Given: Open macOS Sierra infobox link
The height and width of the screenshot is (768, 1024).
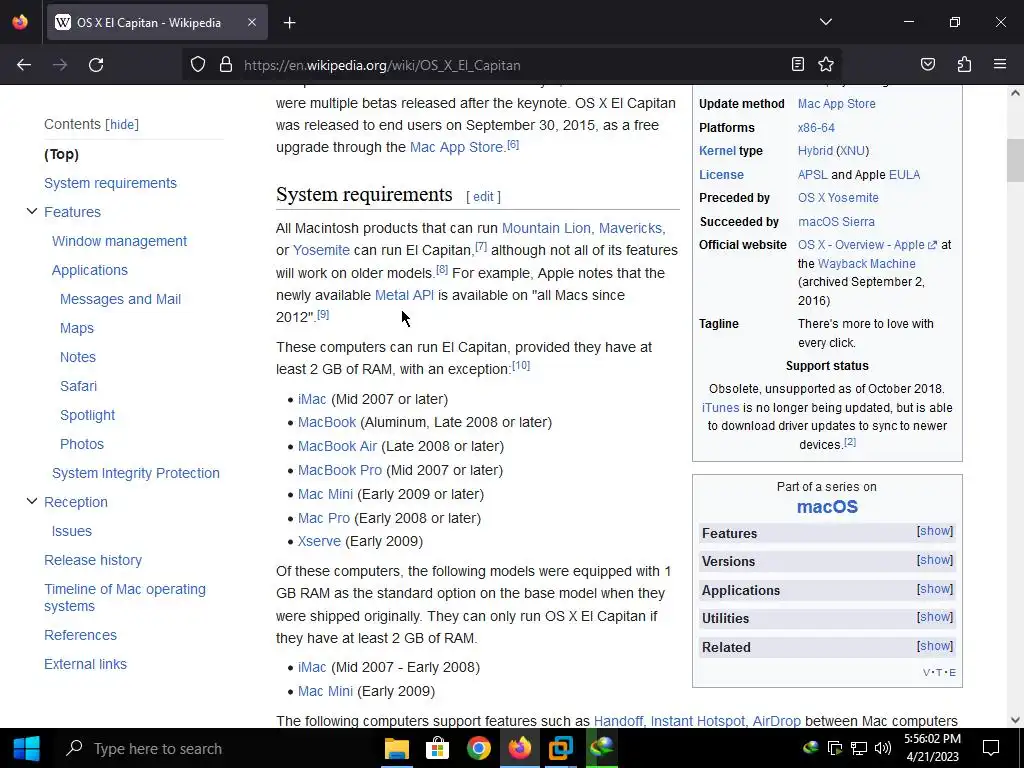Looking at the screenshot, I should 836,221.
